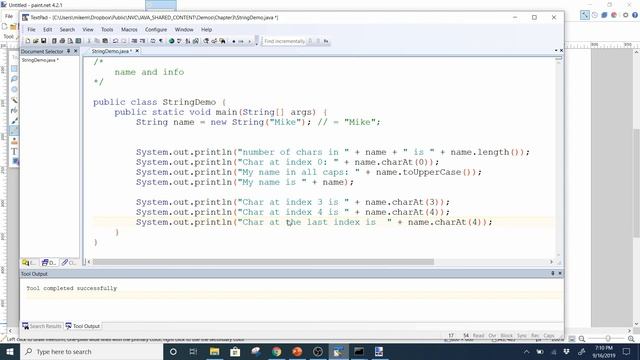Click the Undo arrow icon in TextPad toolbar
640x360 pixels.
pyautogui.click(x=115, y=41)
